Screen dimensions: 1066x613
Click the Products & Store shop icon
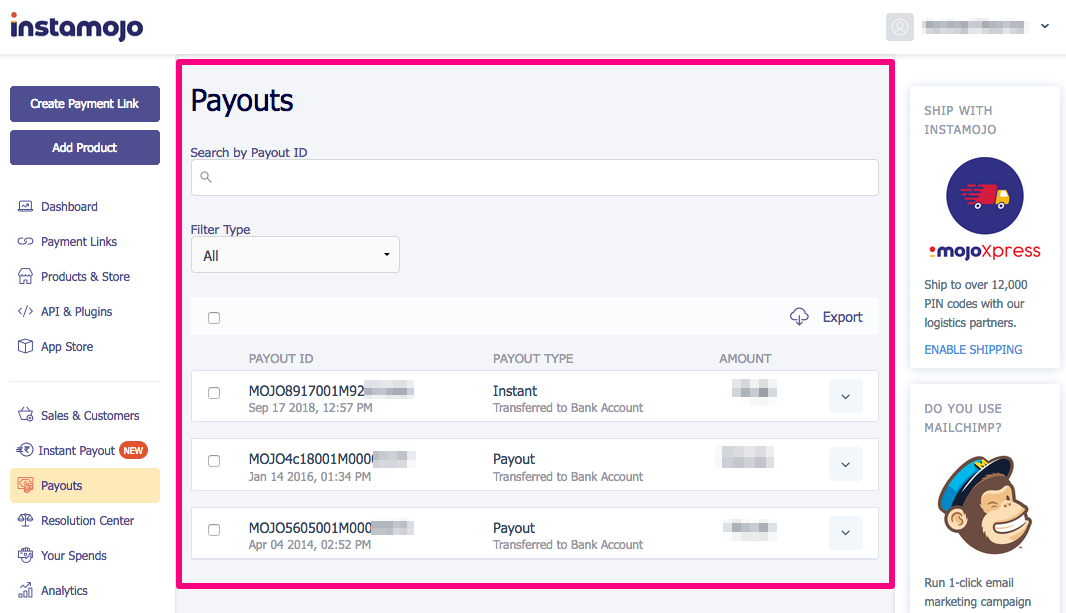pyautogui.click(x=25, y=276)
